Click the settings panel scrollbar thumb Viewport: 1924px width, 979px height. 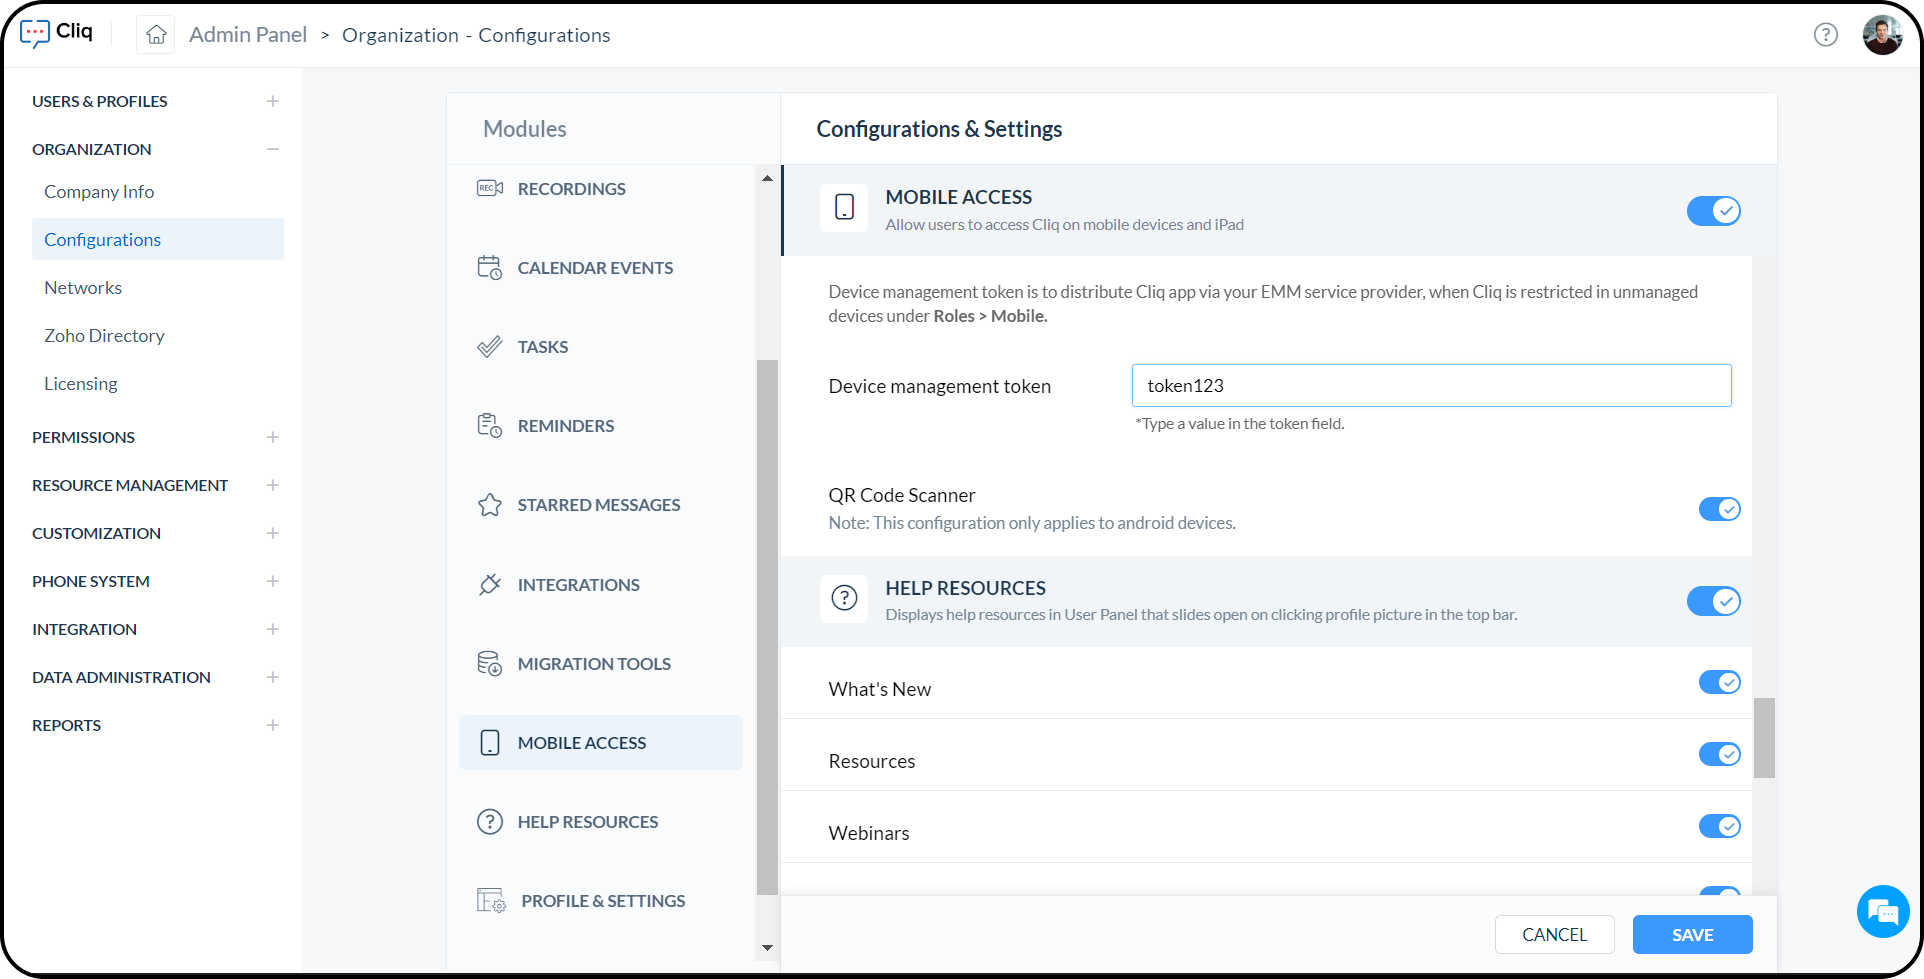1764,738
